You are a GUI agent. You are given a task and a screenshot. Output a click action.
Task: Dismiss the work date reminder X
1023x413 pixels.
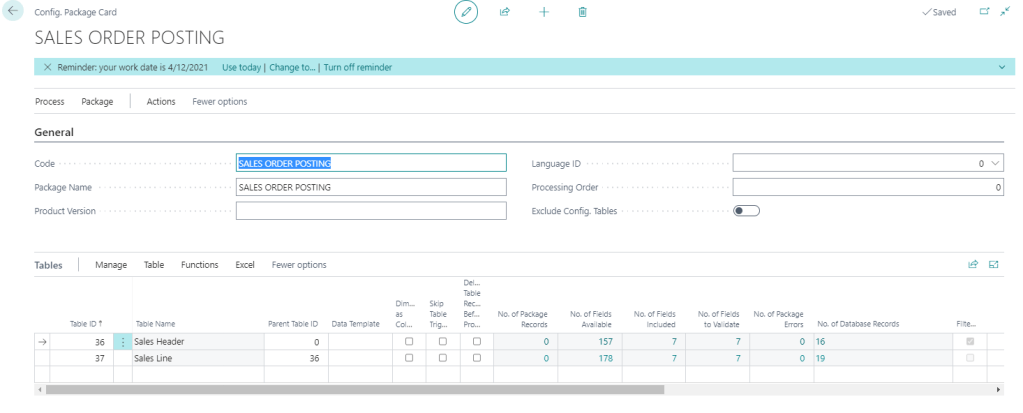click(47, 67)
